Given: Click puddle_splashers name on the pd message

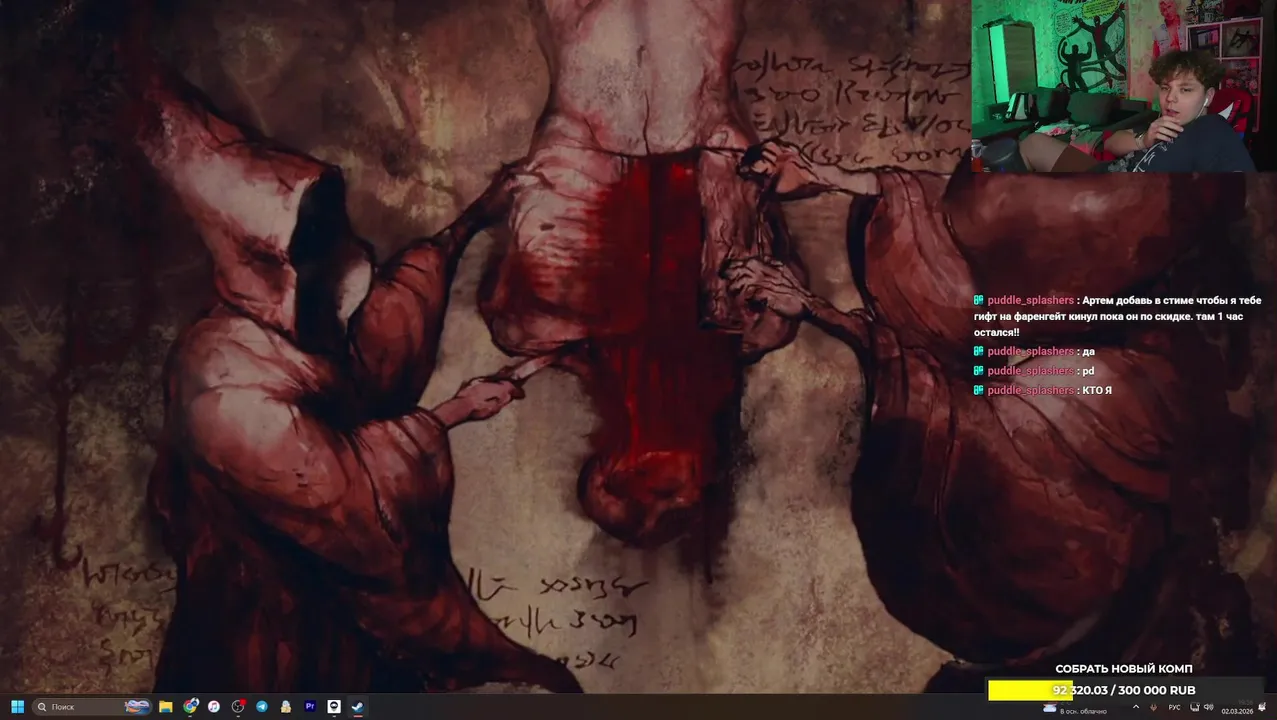Looking at the screenshot, I should point(1030,371).
